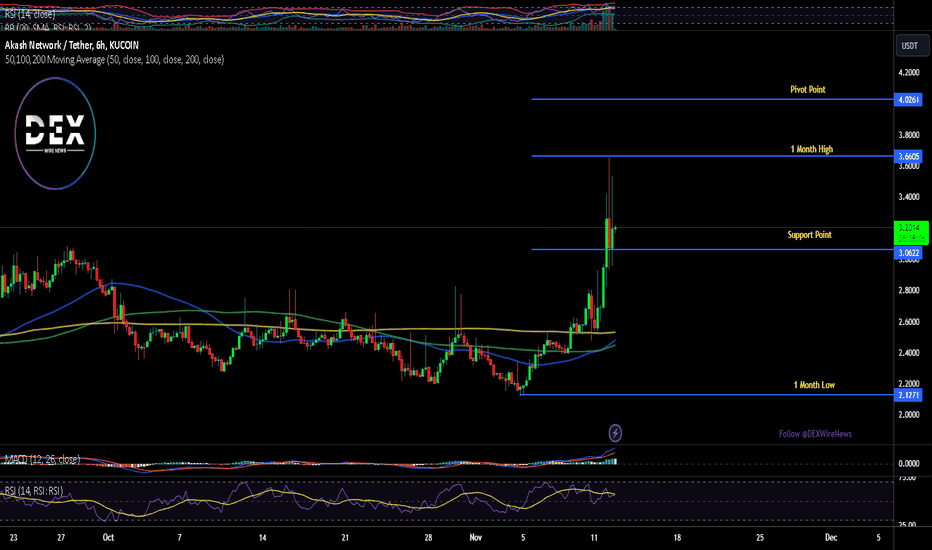The height and width of the screenshot is (550, 932).
Task: Select the MACD (12, 26, close) legend
Action: tap(42, 459)
